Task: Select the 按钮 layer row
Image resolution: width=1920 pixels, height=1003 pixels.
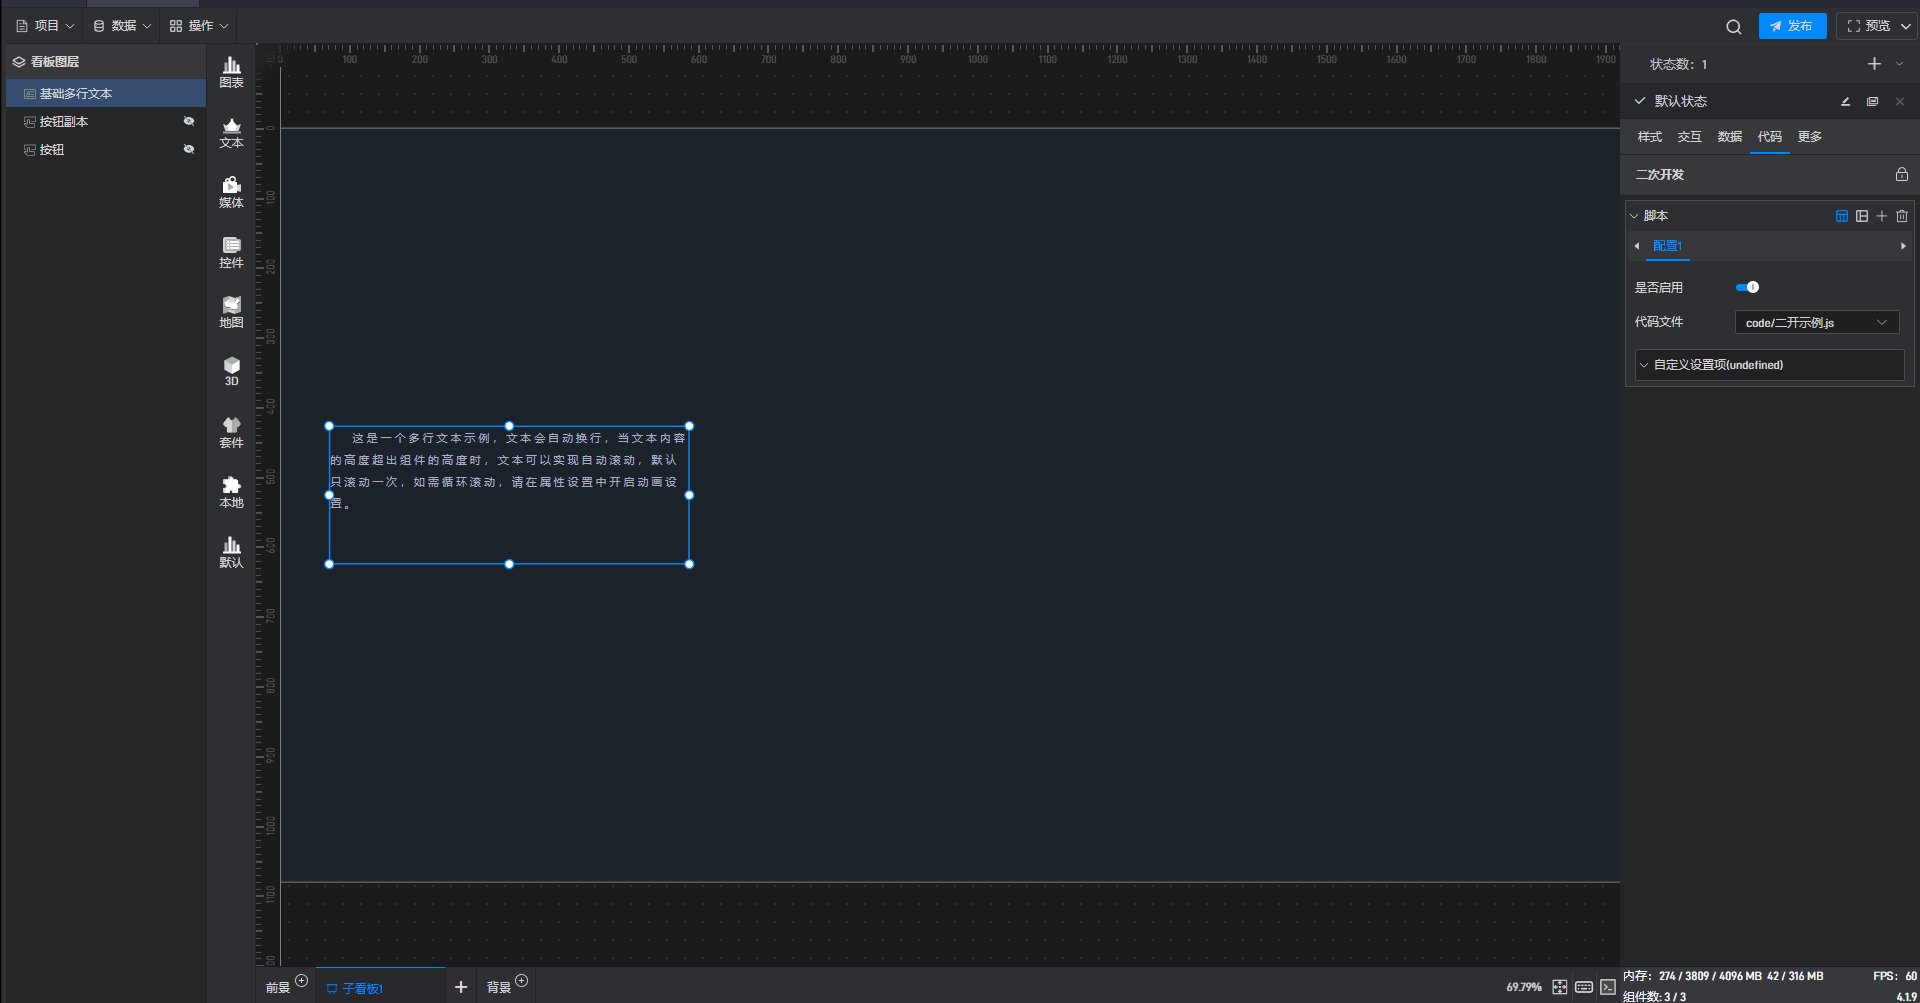Action: coord(106,149)
